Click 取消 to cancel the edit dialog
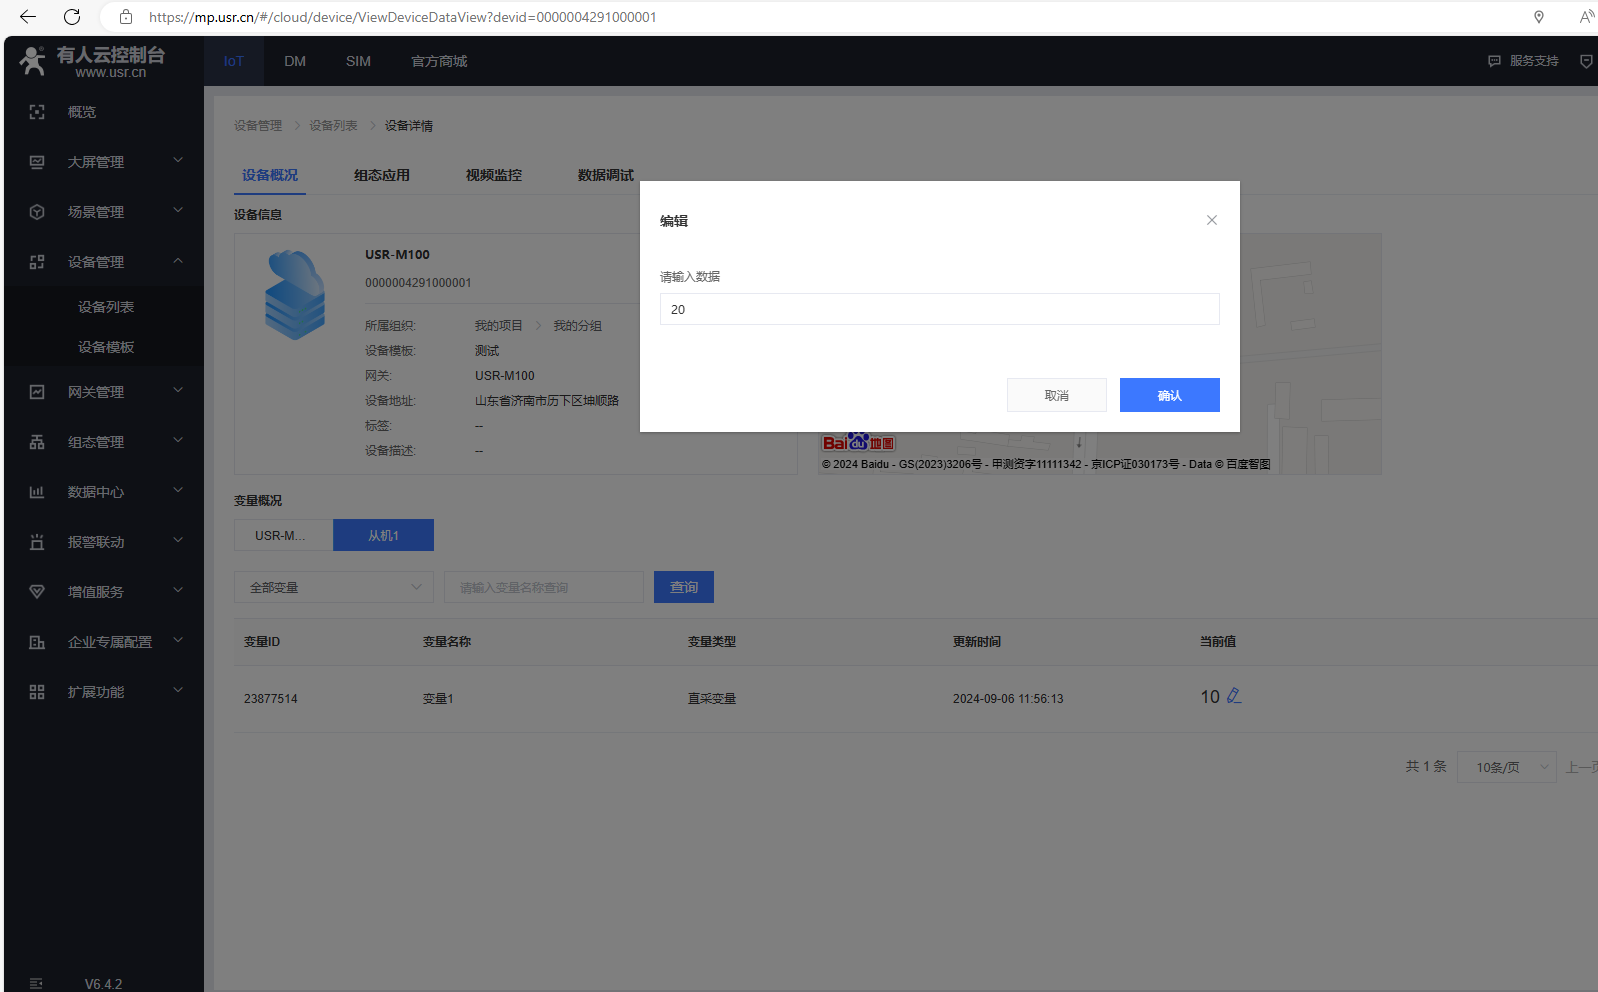1598x992 pixels. pos(1057,395)
